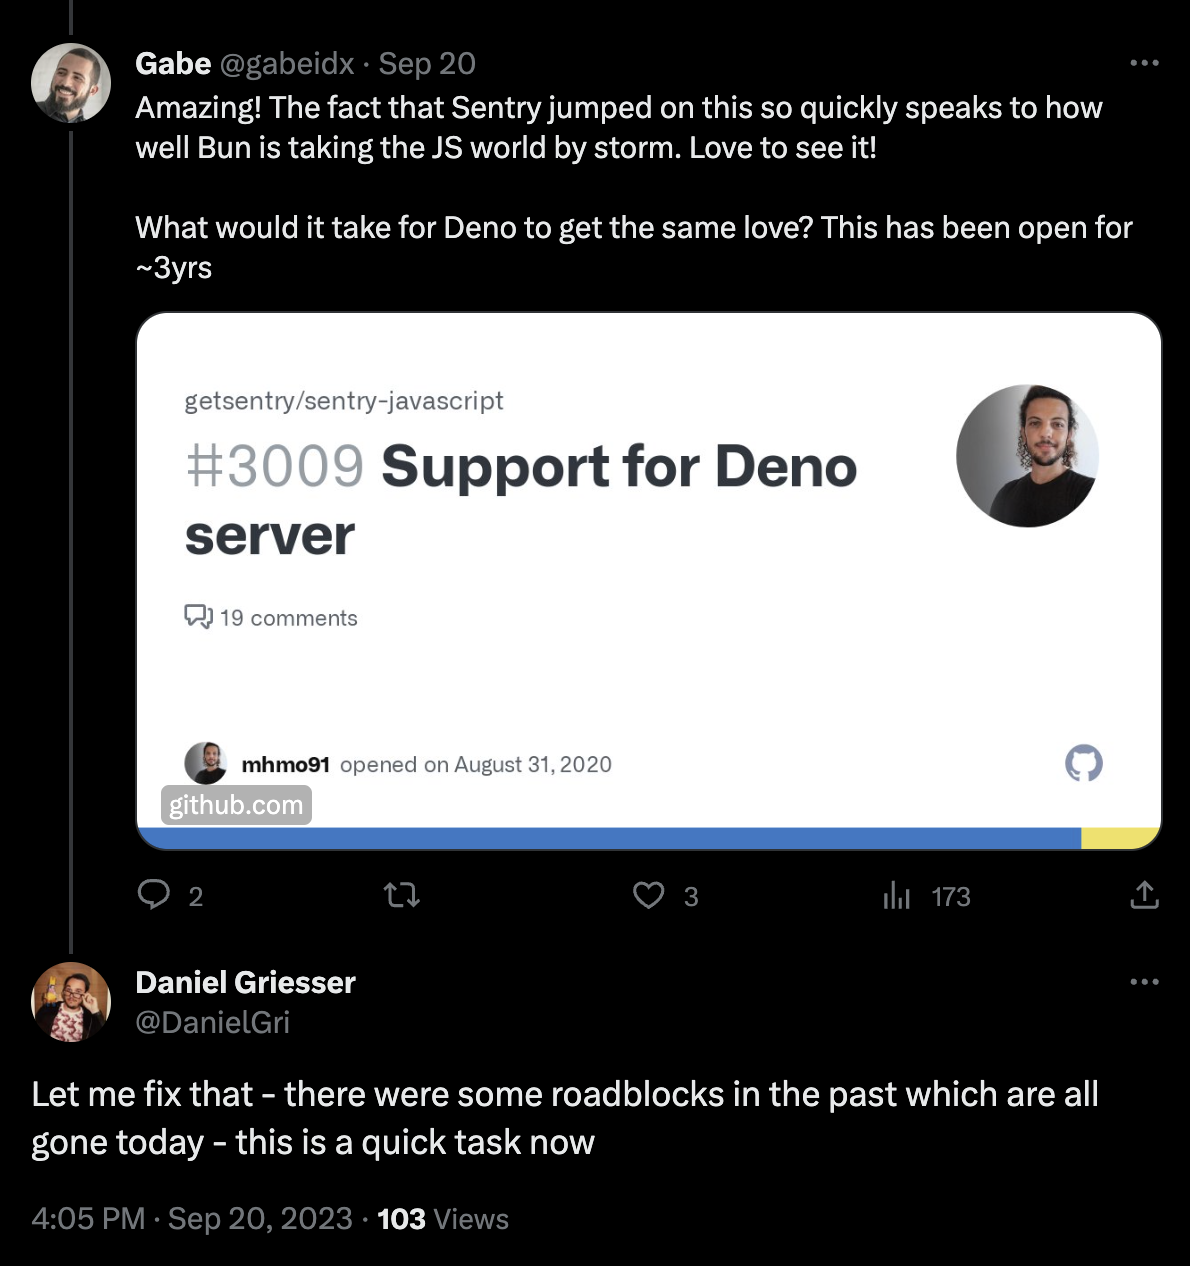Open the reply comments on Gabe's tweet
The height and width of the screenshot is (1266, 1190).
(x=157, y=896)
